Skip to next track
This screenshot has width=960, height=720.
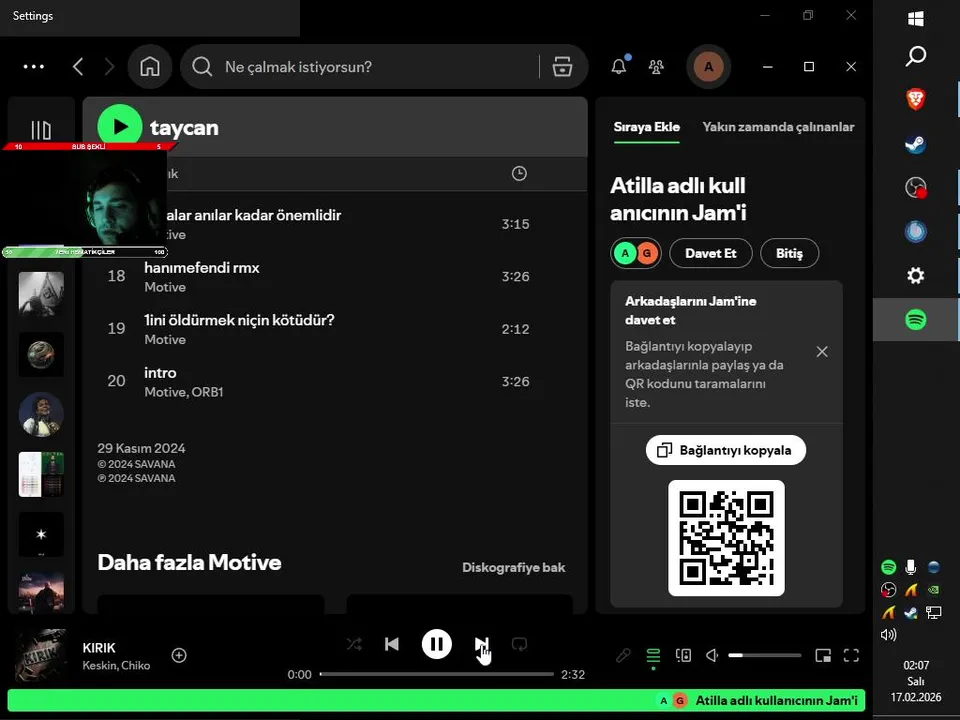481,644
